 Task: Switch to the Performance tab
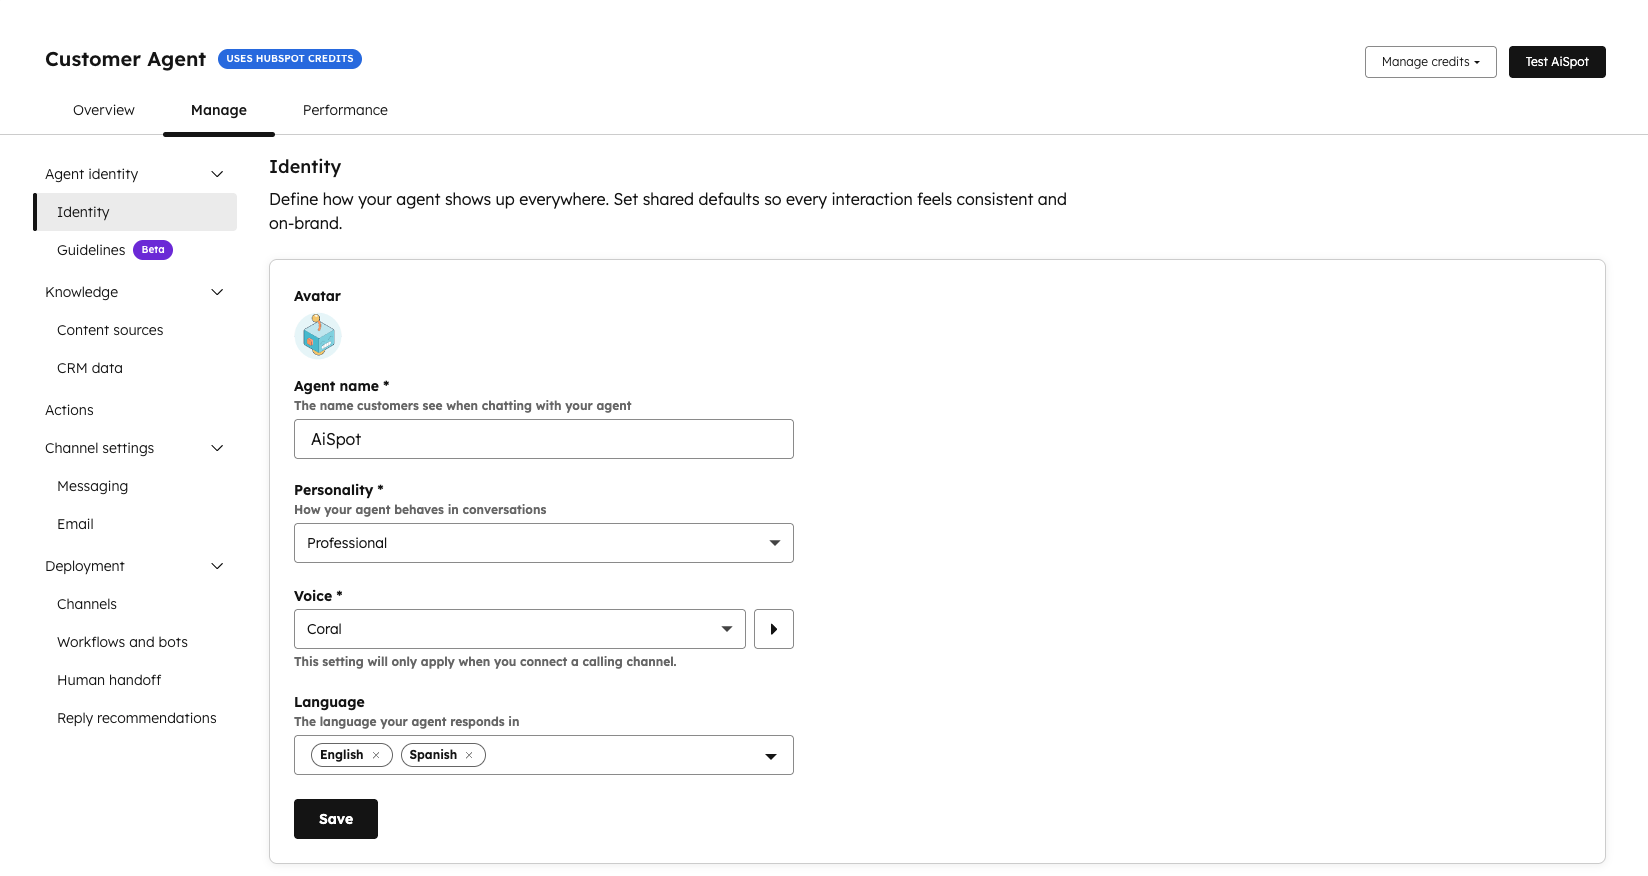[x=345, y=110]
